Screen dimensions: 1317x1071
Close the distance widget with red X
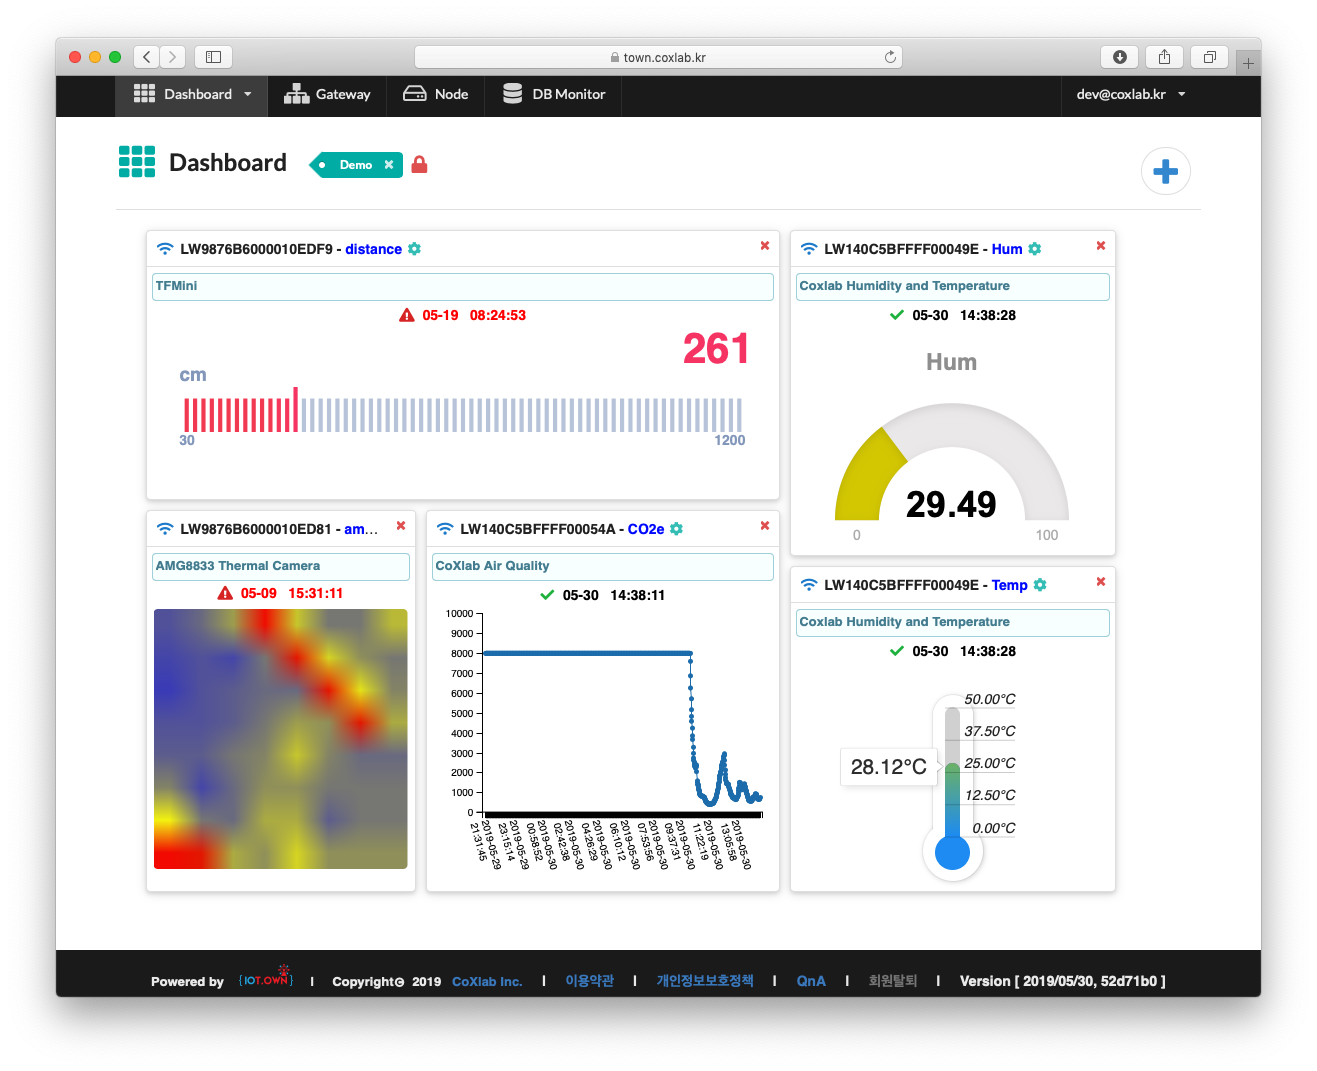click(765, 246)
